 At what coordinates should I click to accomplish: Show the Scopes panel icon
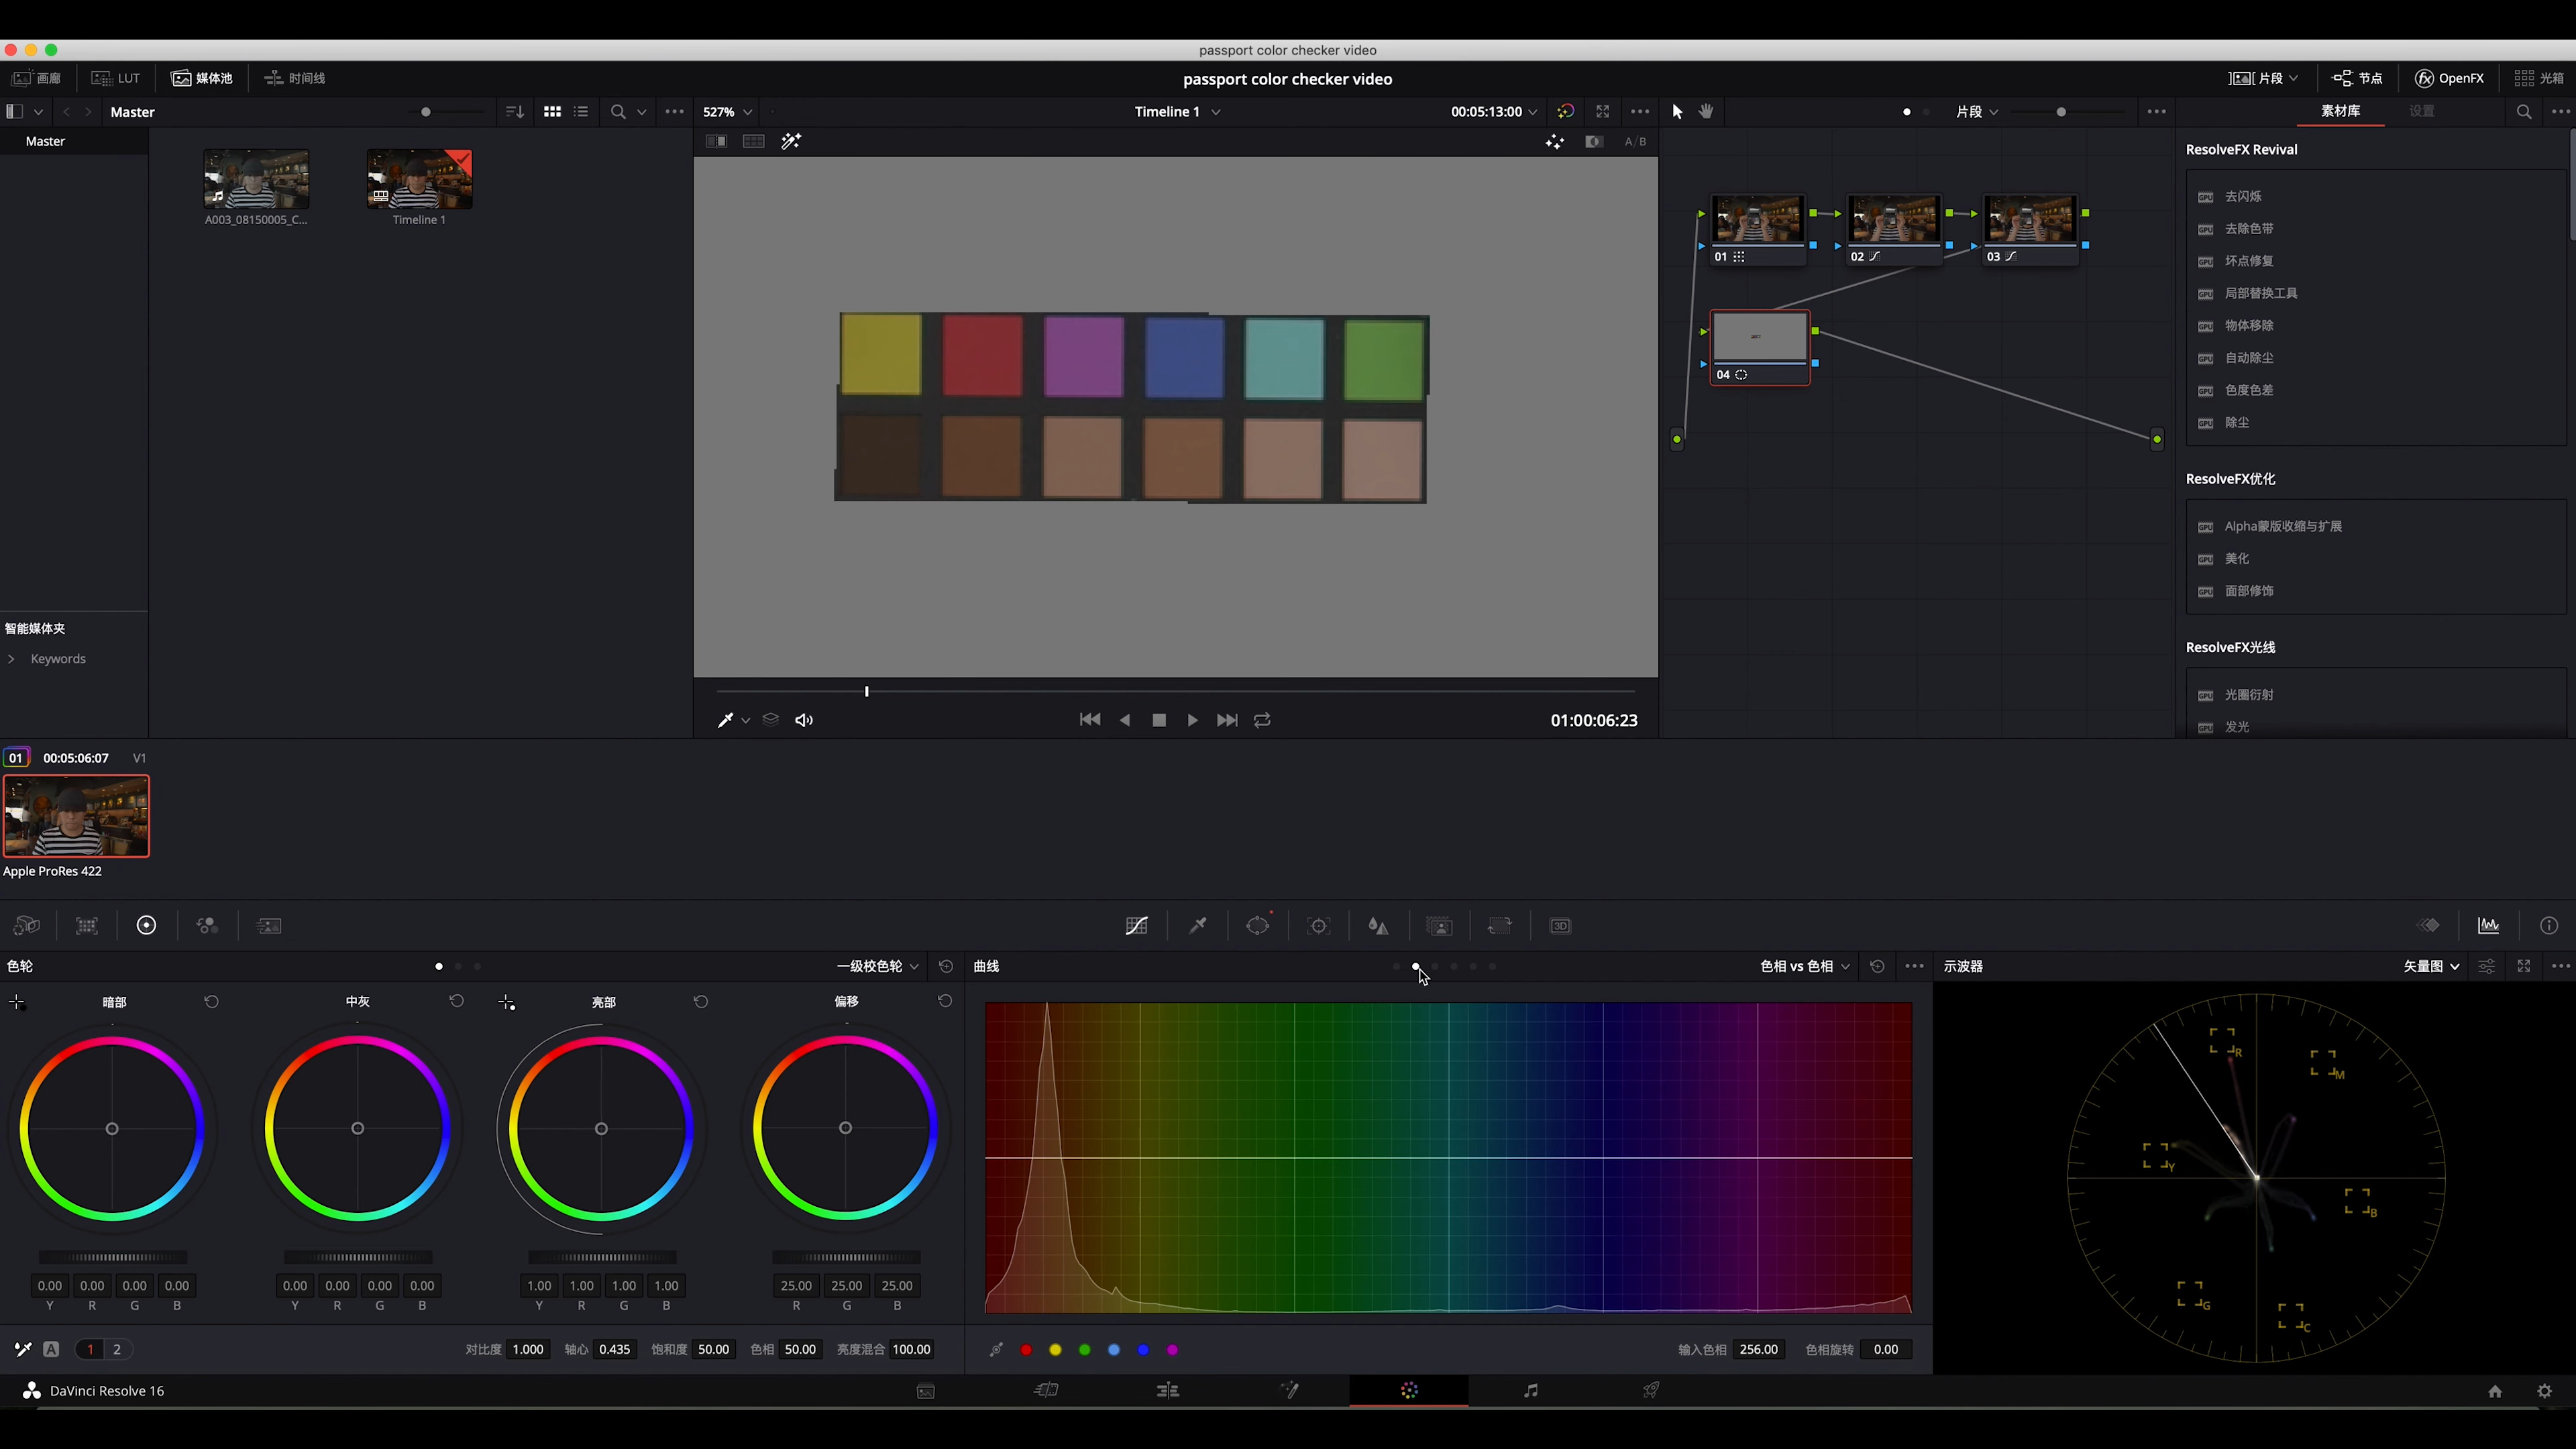(2488, 926)
